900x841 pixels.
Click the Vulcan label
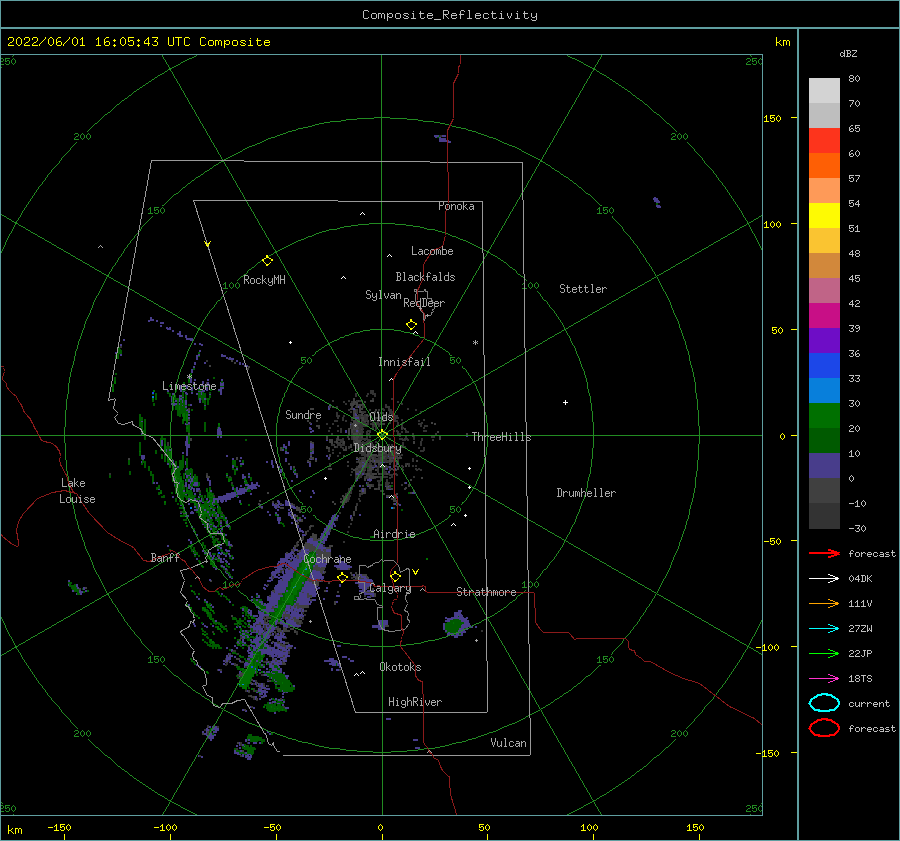click(509, 743)
